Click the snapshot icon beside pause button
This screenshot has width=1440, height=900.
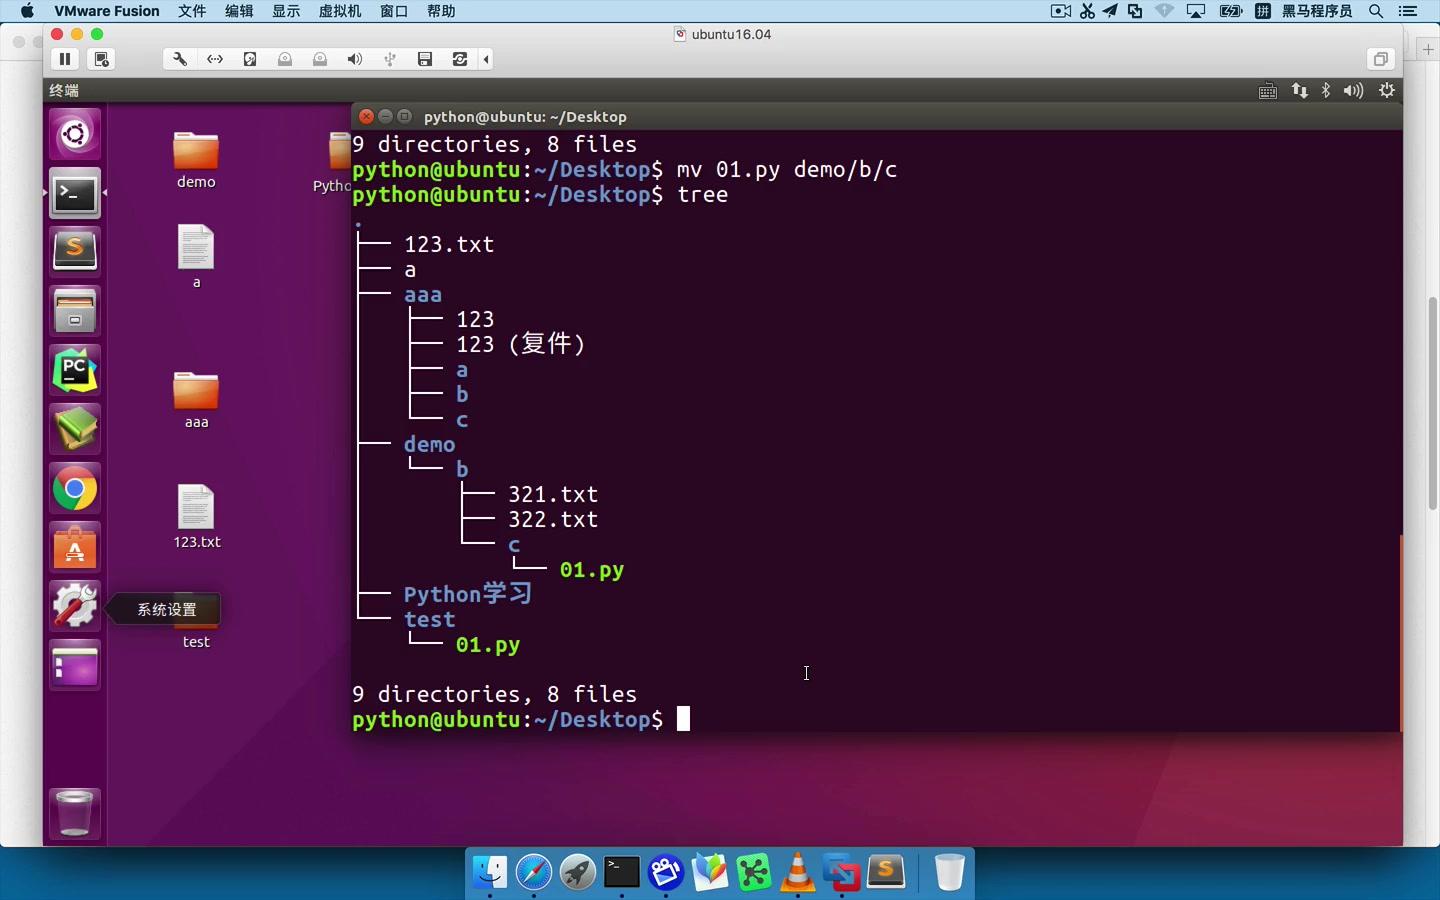101,59
